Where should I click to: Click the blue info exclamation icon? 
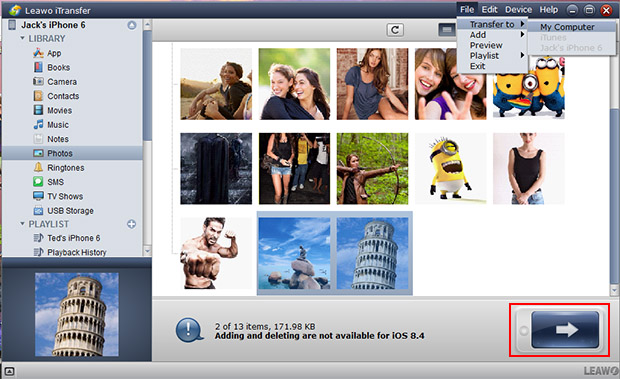[x=189, y=330]
